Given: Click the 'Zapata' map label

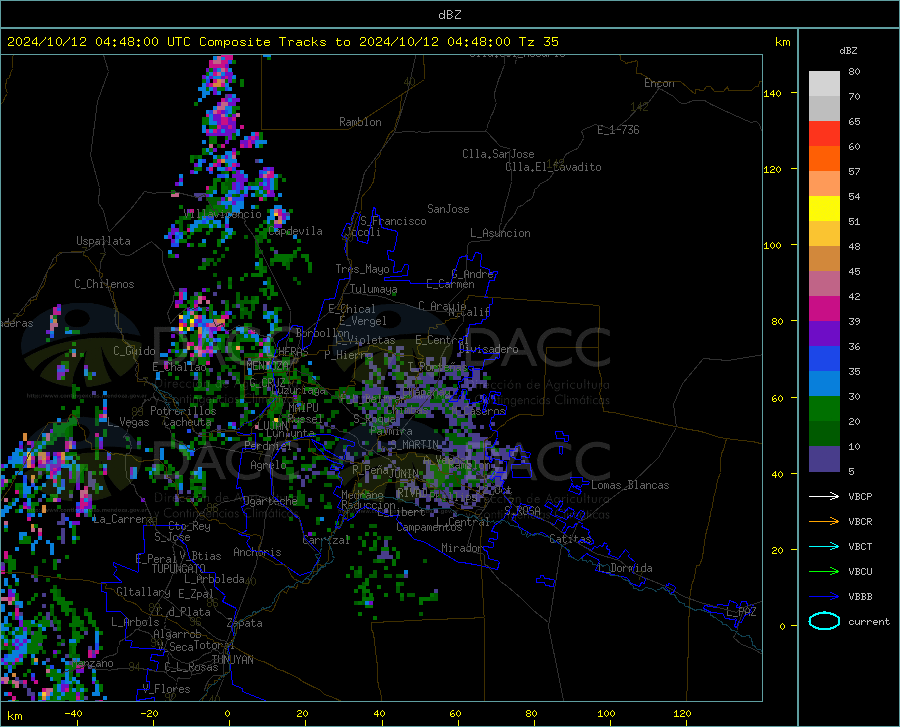Looking at the screenshot, I should coord(245,623).
